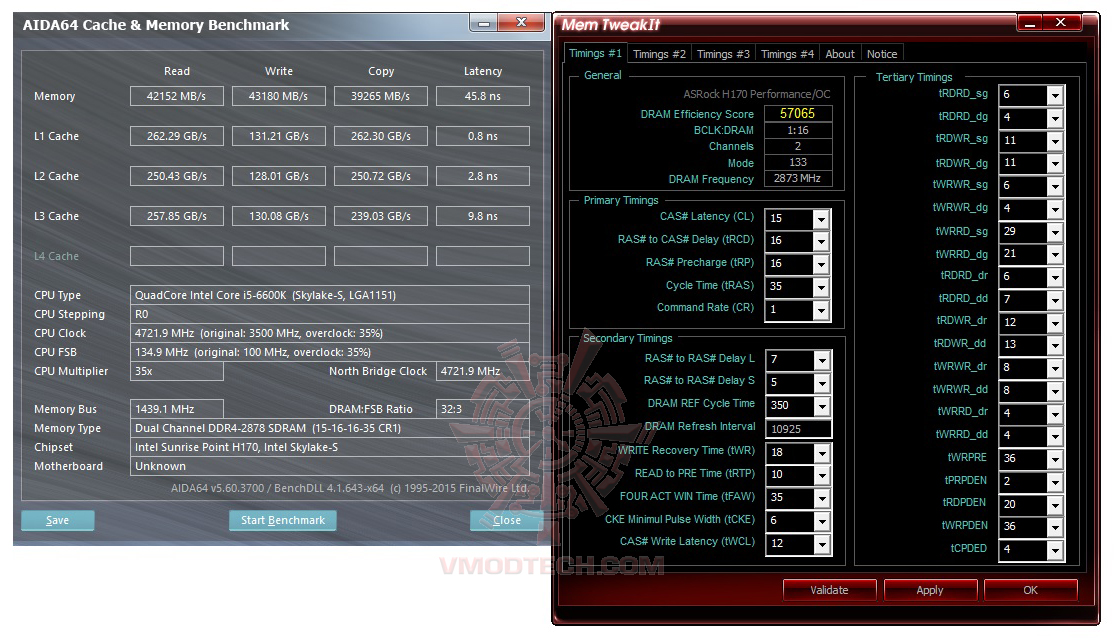Open CKE Minimul Pulse Width (tCKE) dropdown

point(821,521)
